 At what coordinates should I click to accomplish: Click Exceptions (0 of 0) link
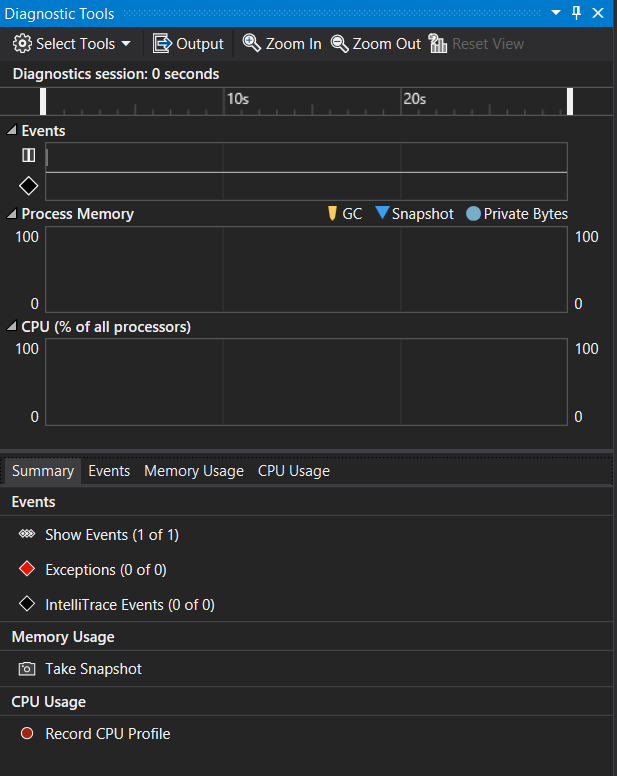106,570
